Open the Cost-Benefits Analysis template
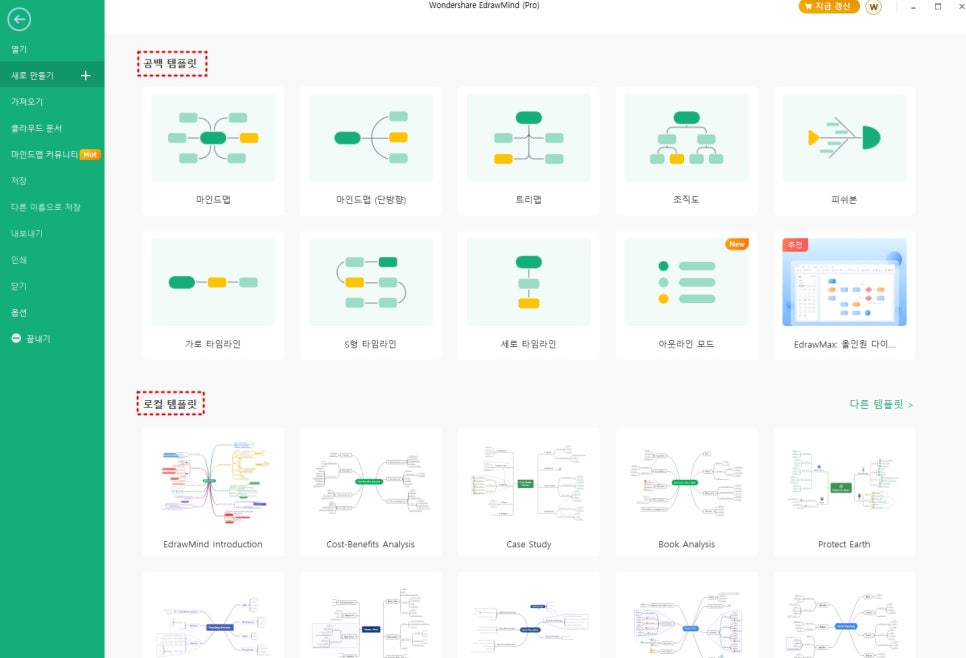 pyautogui.click(x=371, y=492)
